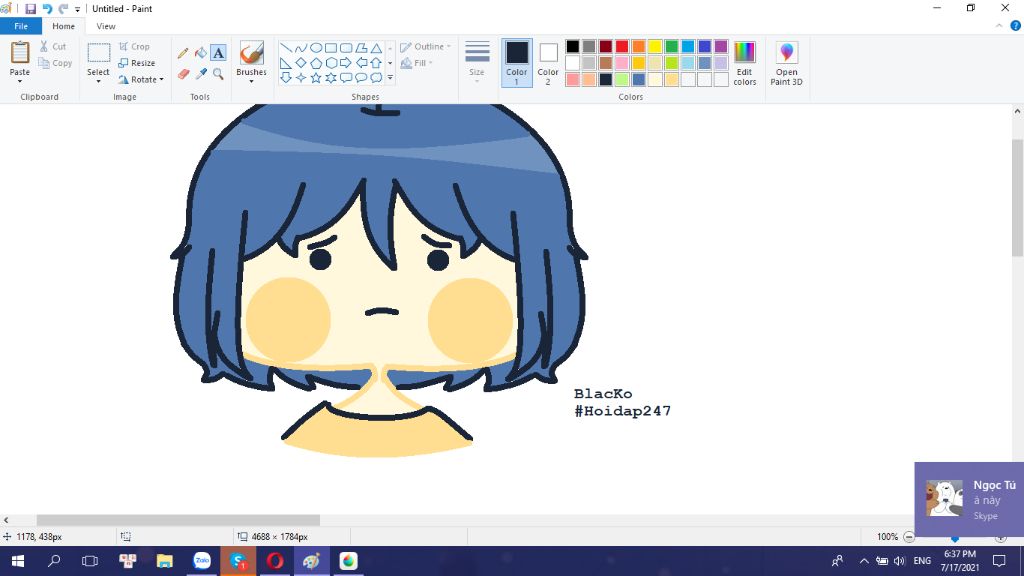Click the Save icon in quick access toolbar
Image resolution: width=1024 pixels, height=576 pixels.
(x=30, y=8)
